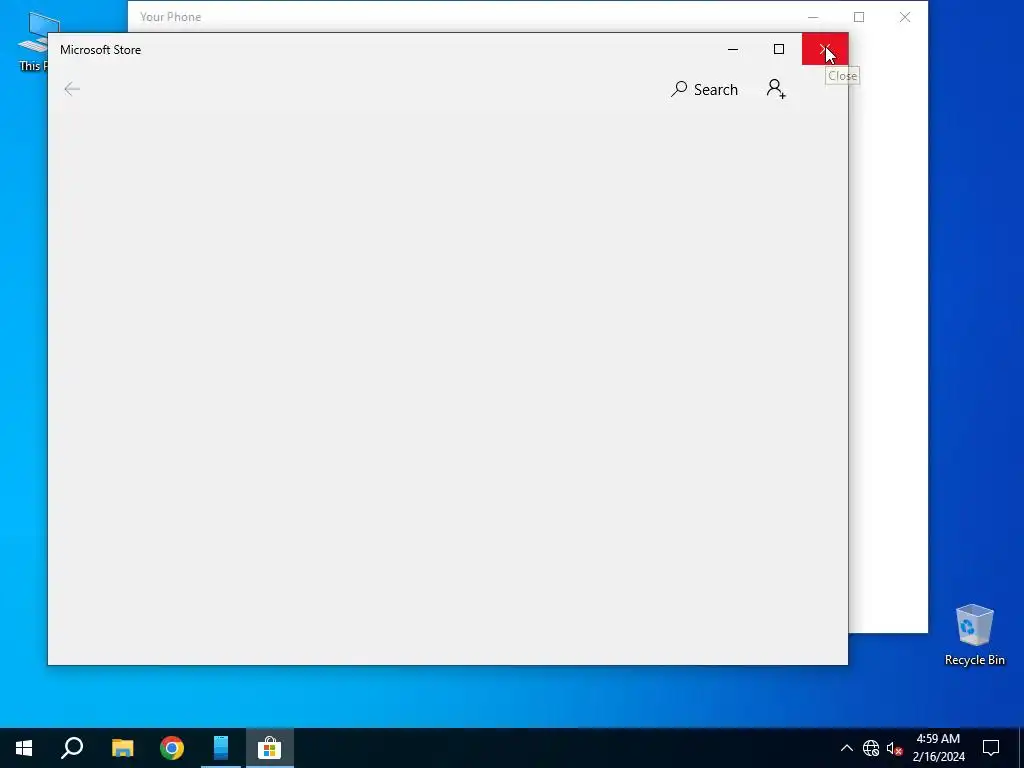This screenshot has height=768, width=1024.
Task: Minimize the Microsoft Store window
Action: 733,49
